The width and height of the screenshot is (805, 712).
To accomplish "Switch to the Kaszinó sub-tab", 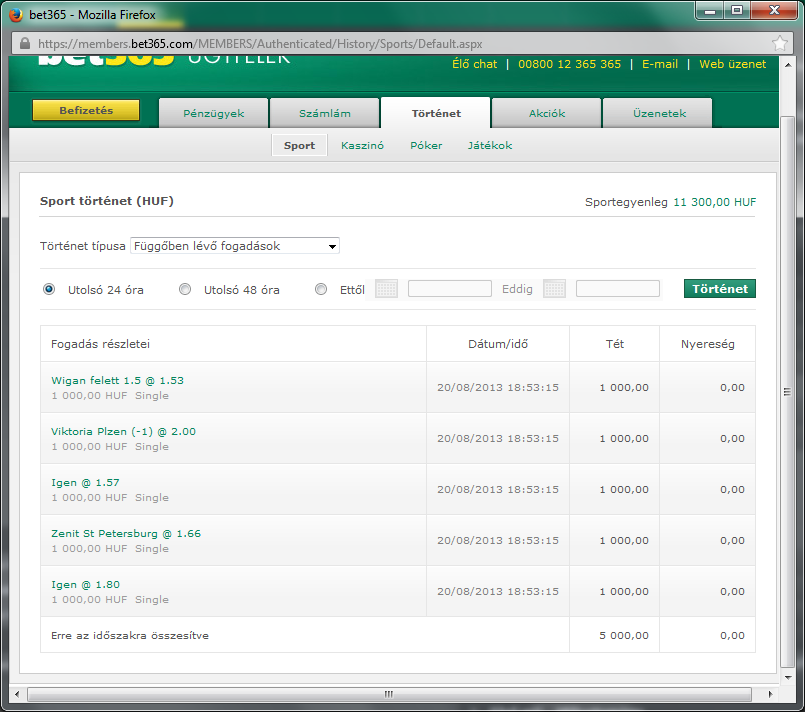I will [362, 145].
